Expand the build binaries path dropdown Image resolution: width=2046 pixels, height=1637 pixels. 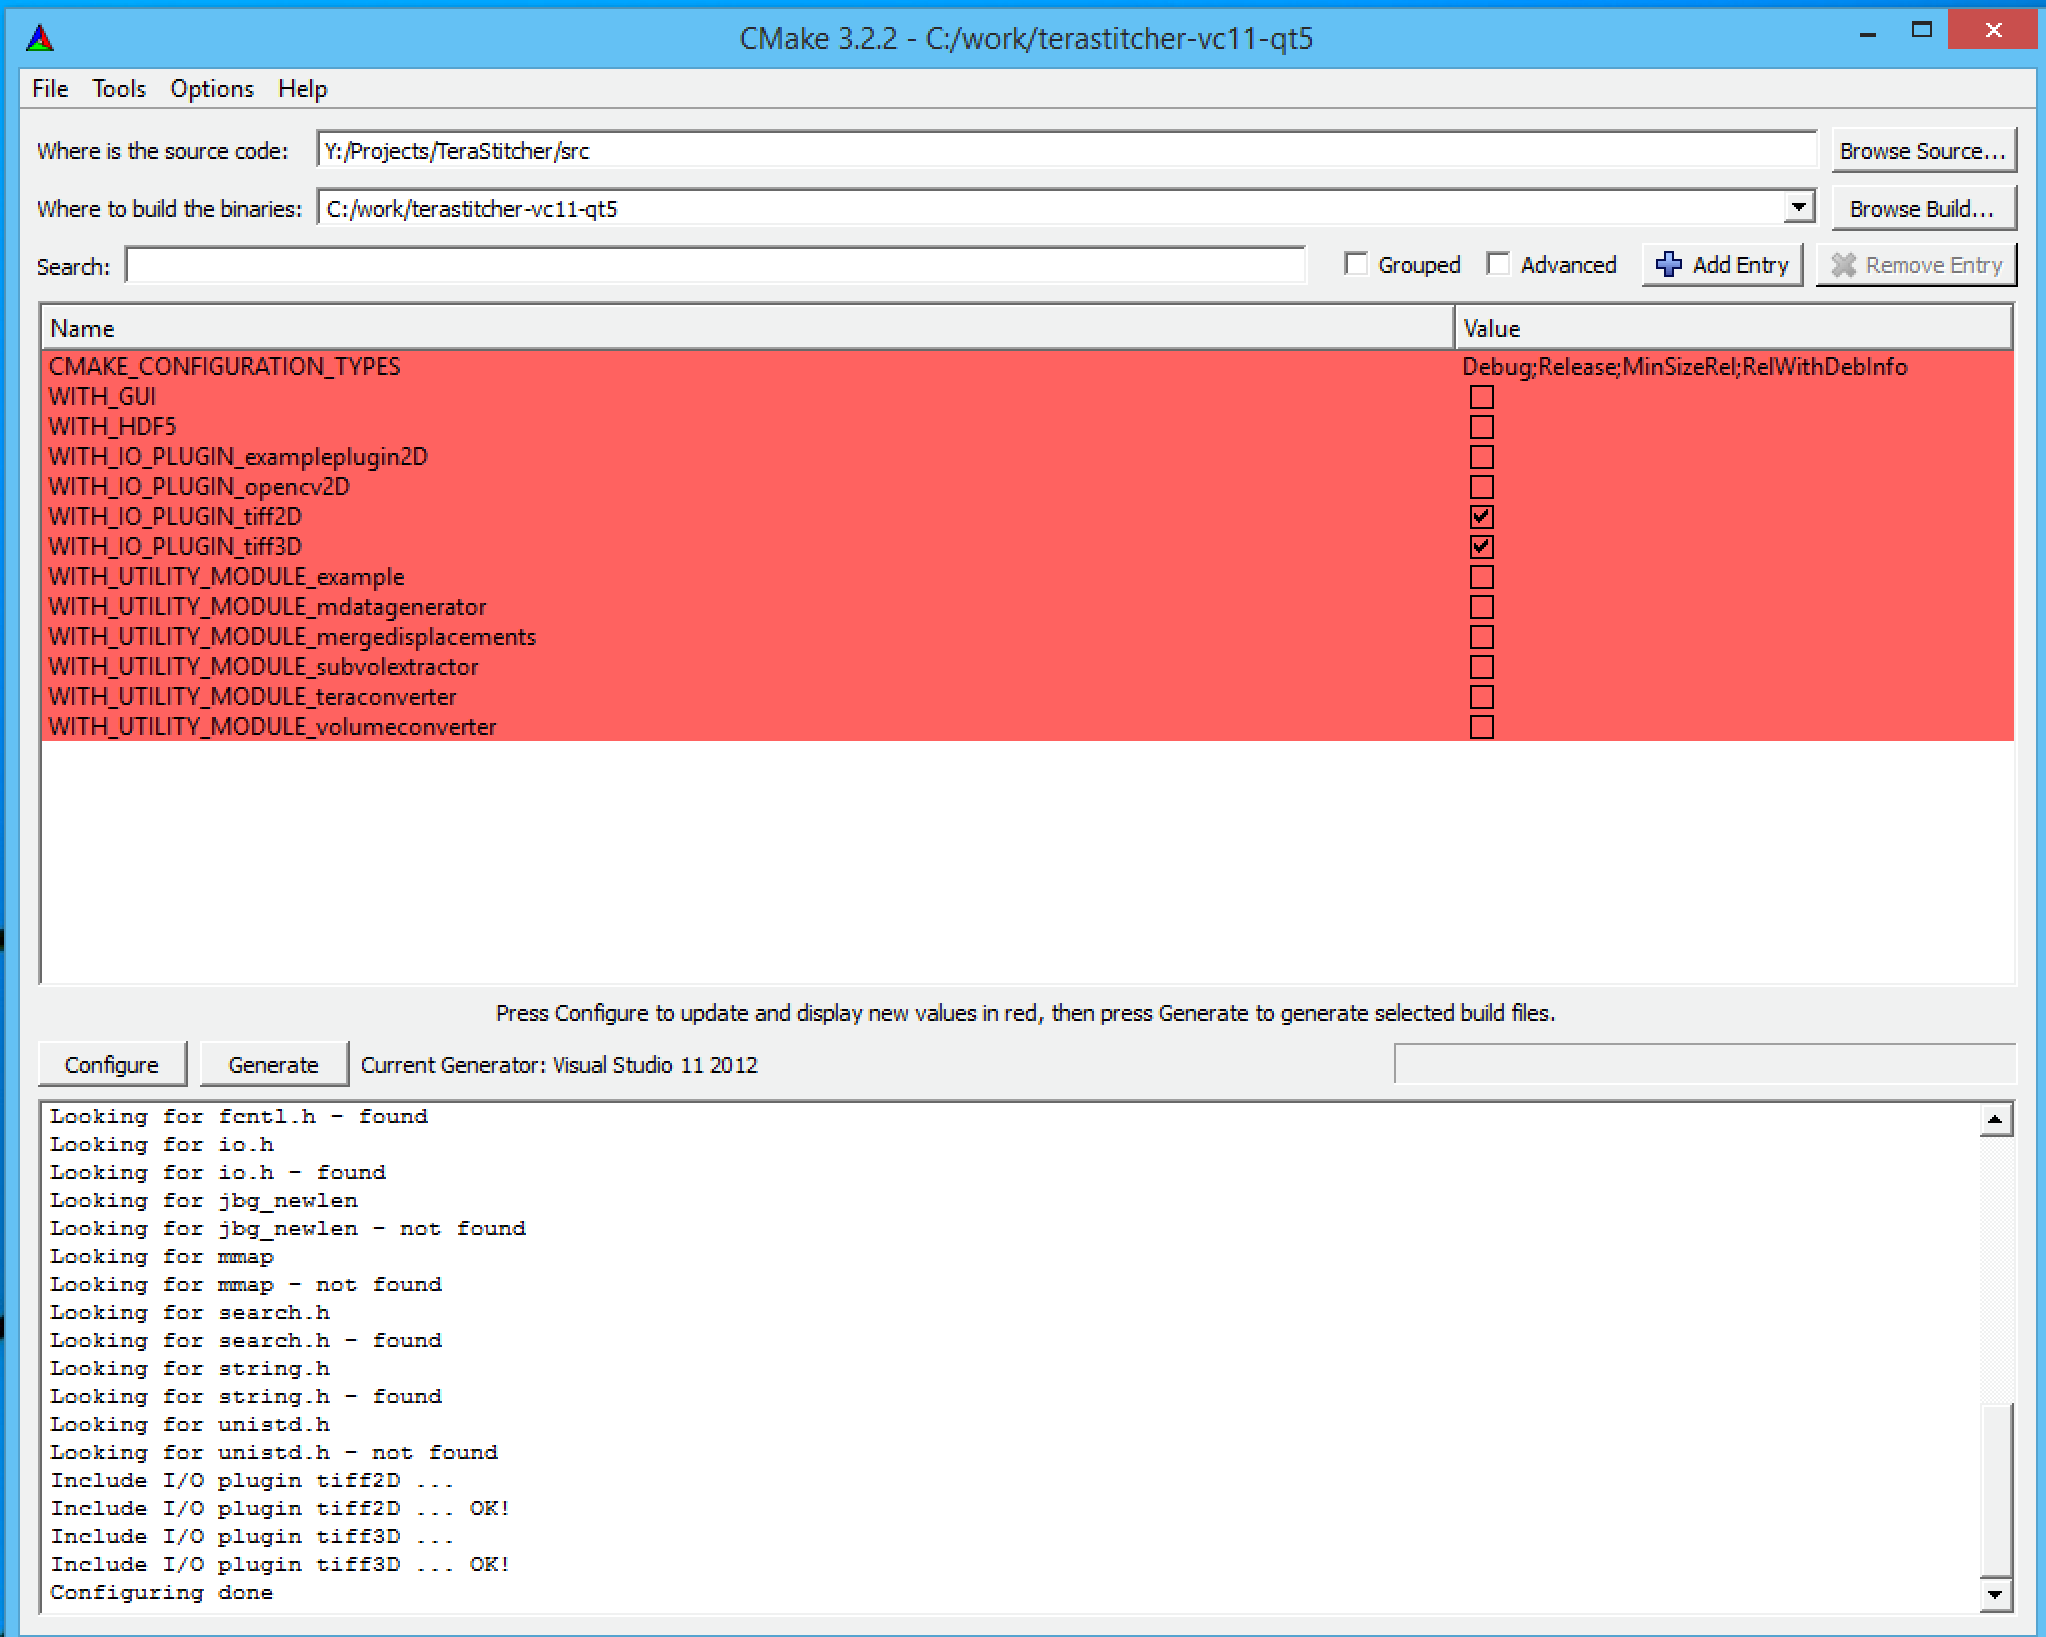pos(1798,208)
